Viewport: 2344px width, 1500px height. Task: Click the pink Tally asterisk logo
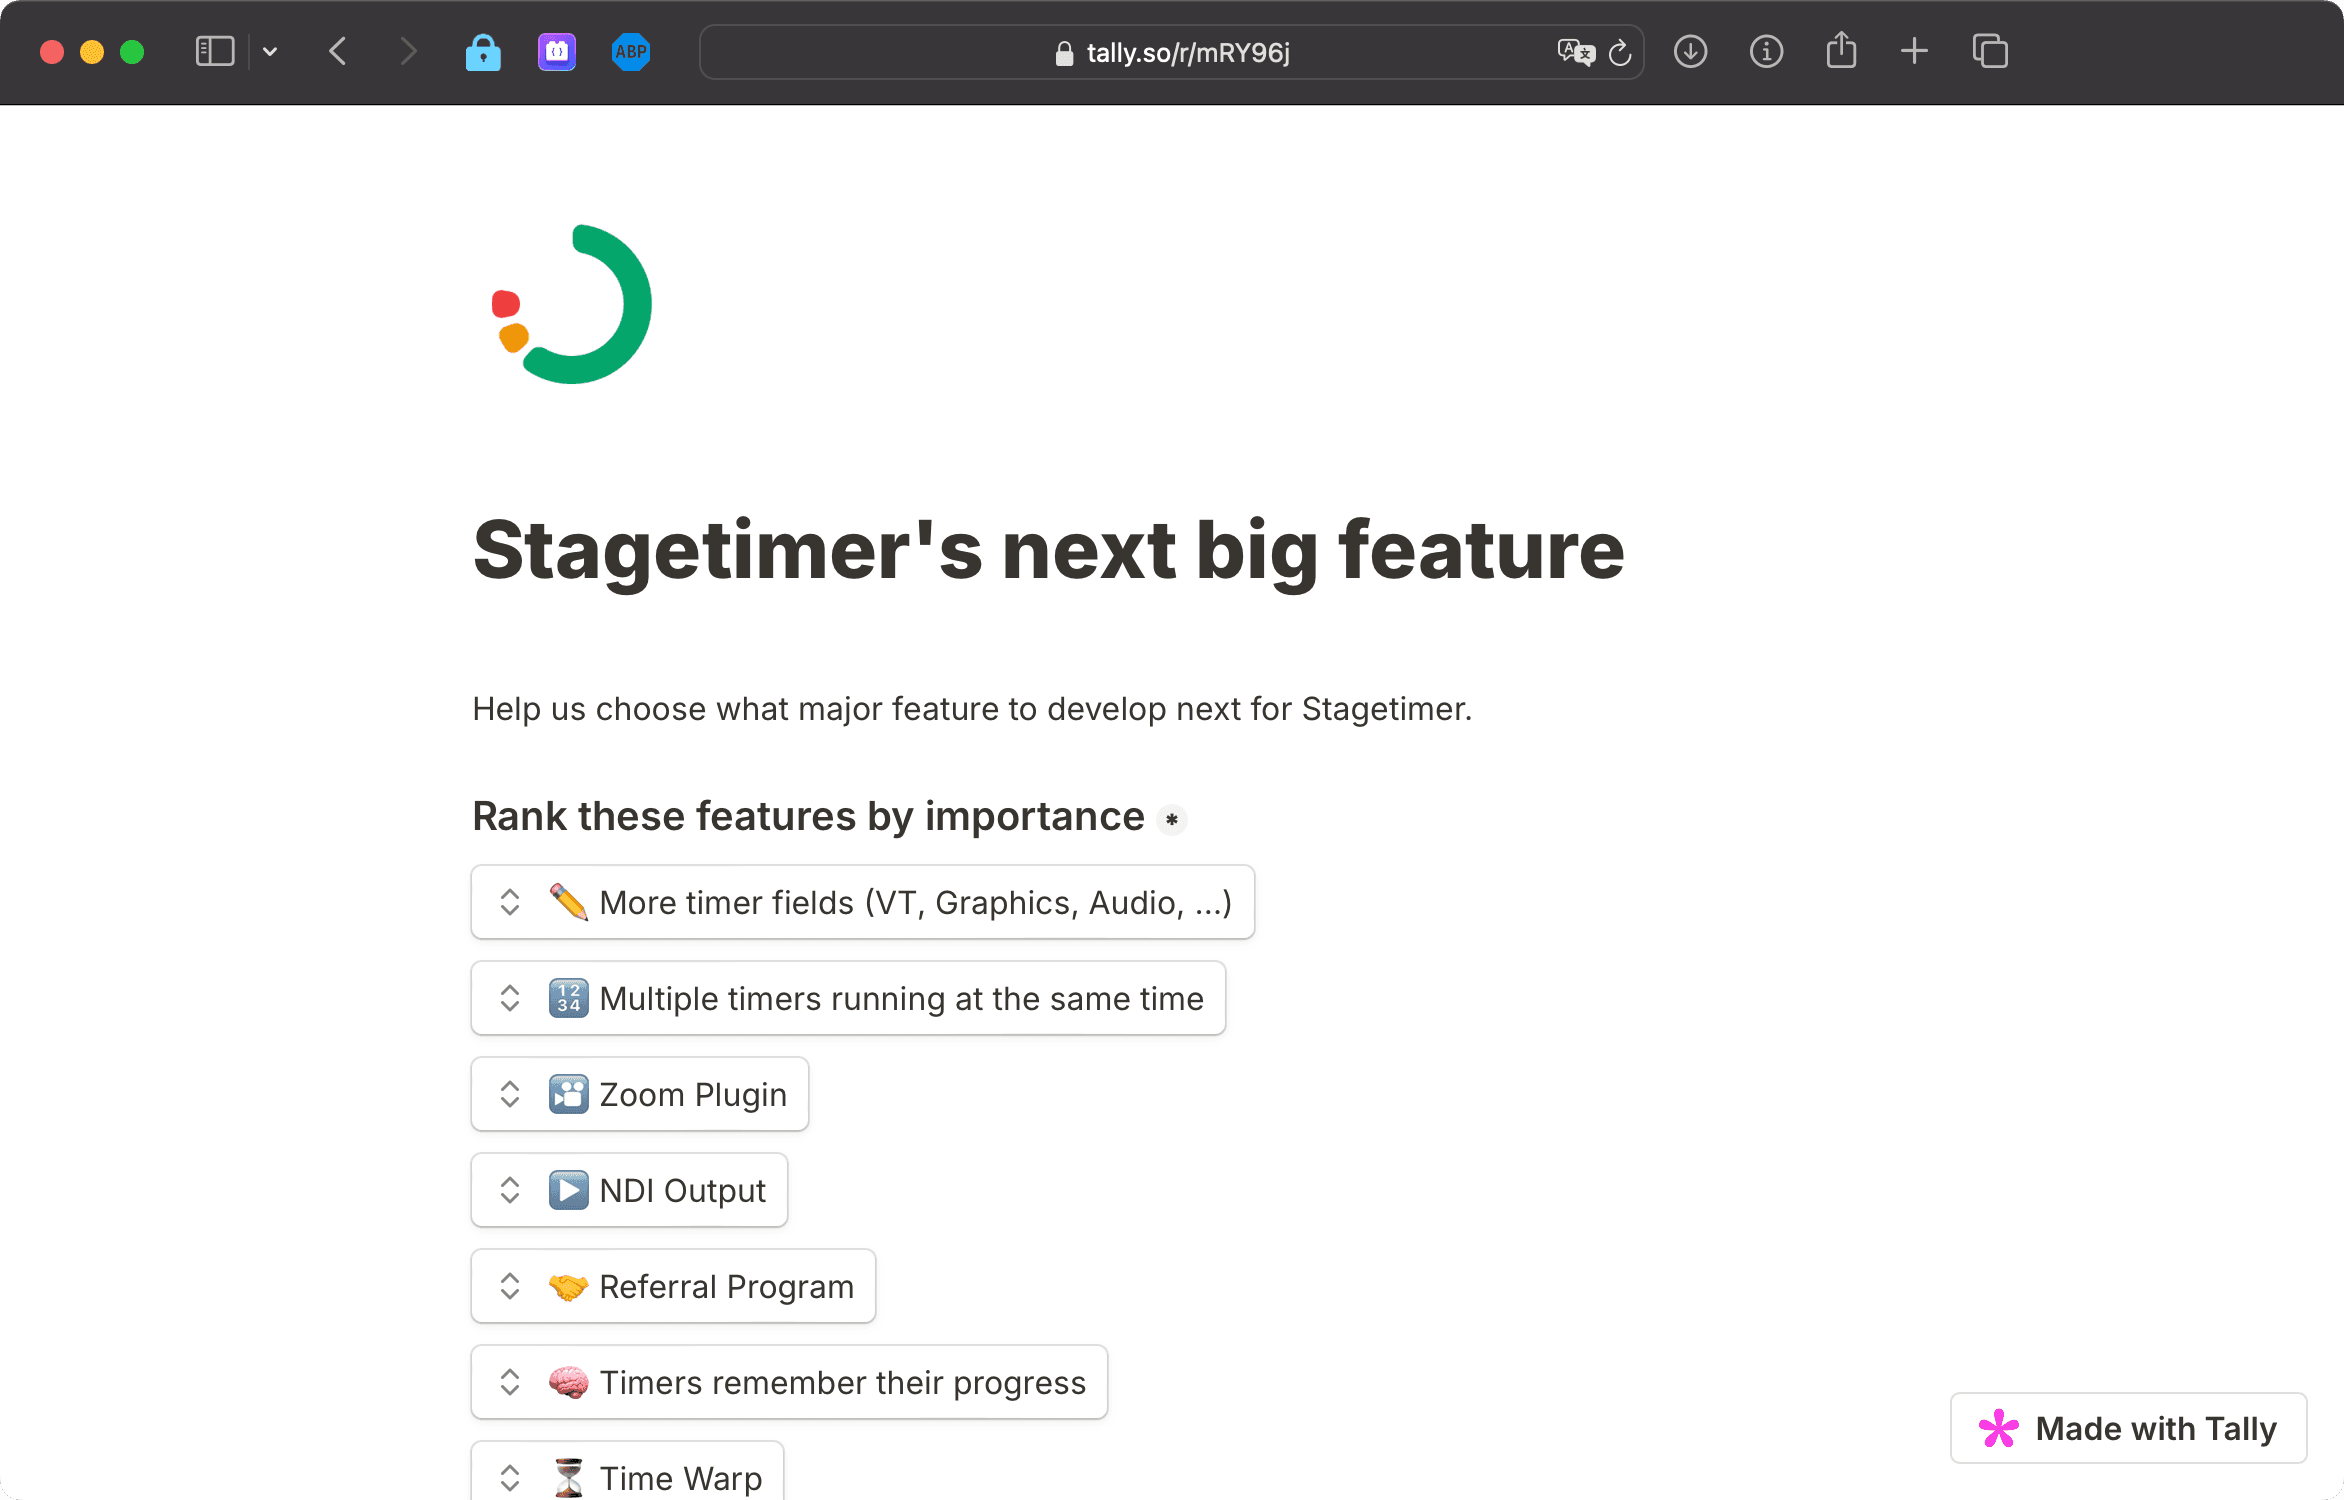click(1998, 1428)
